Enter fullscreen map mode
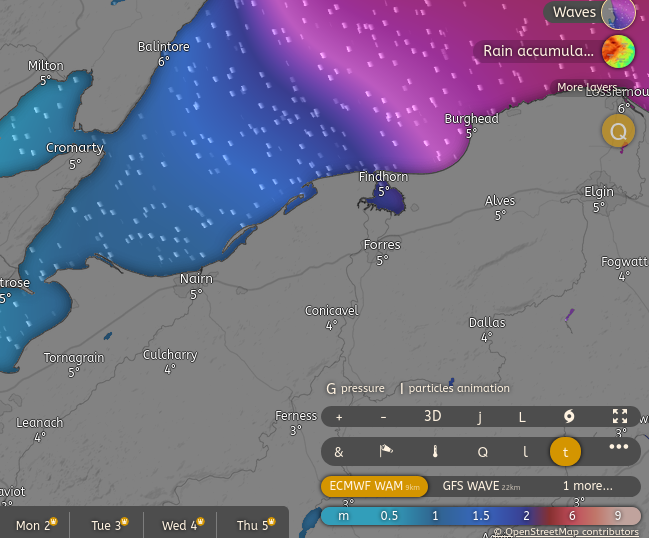Screen dimensions: 649x538 [619, 417]
